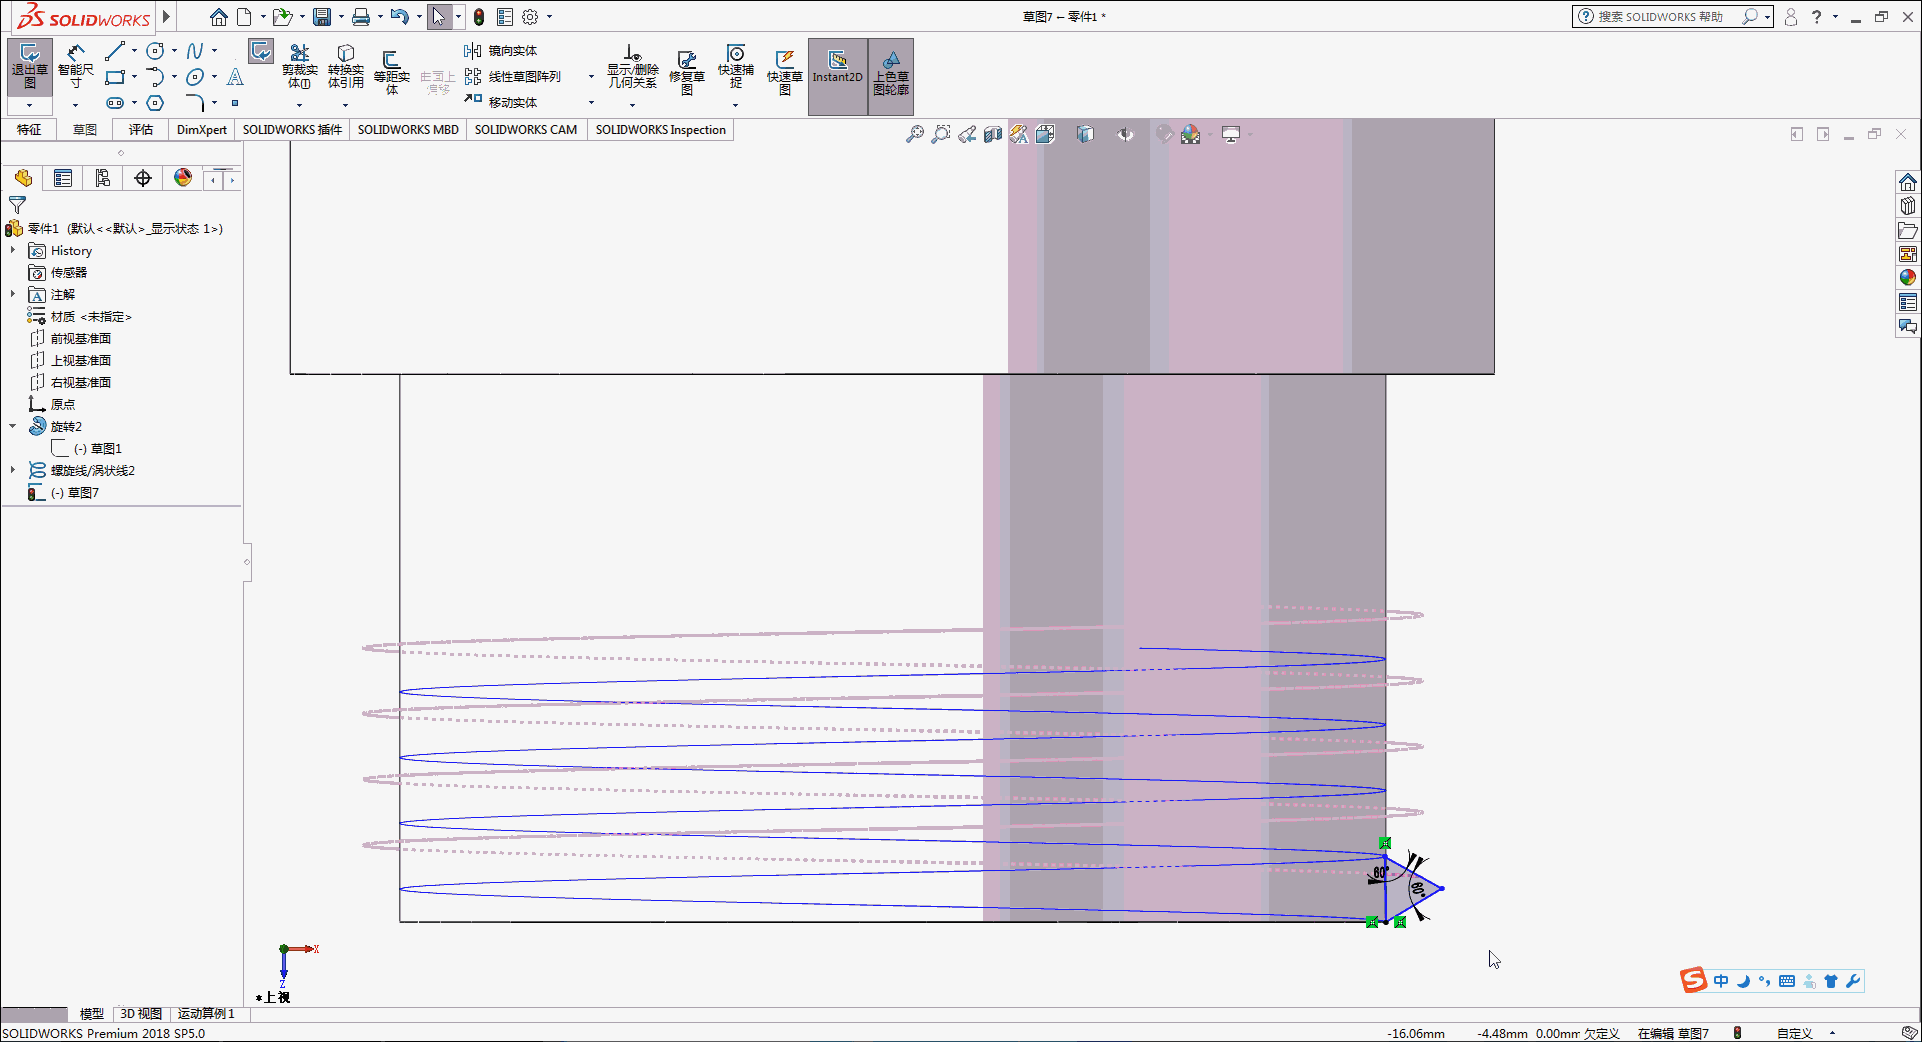
Task: Expand the History folder in feature tree
Action: (13, 251)
